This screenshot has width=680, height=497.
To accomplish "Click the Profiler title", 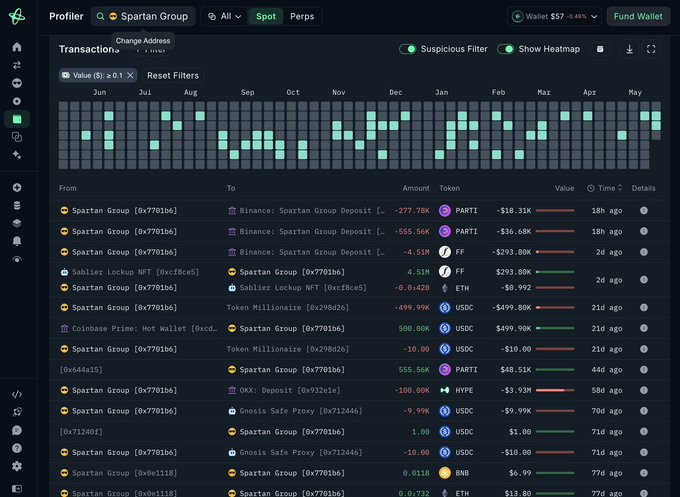I will pyautogui.click(x=66, y=16).
